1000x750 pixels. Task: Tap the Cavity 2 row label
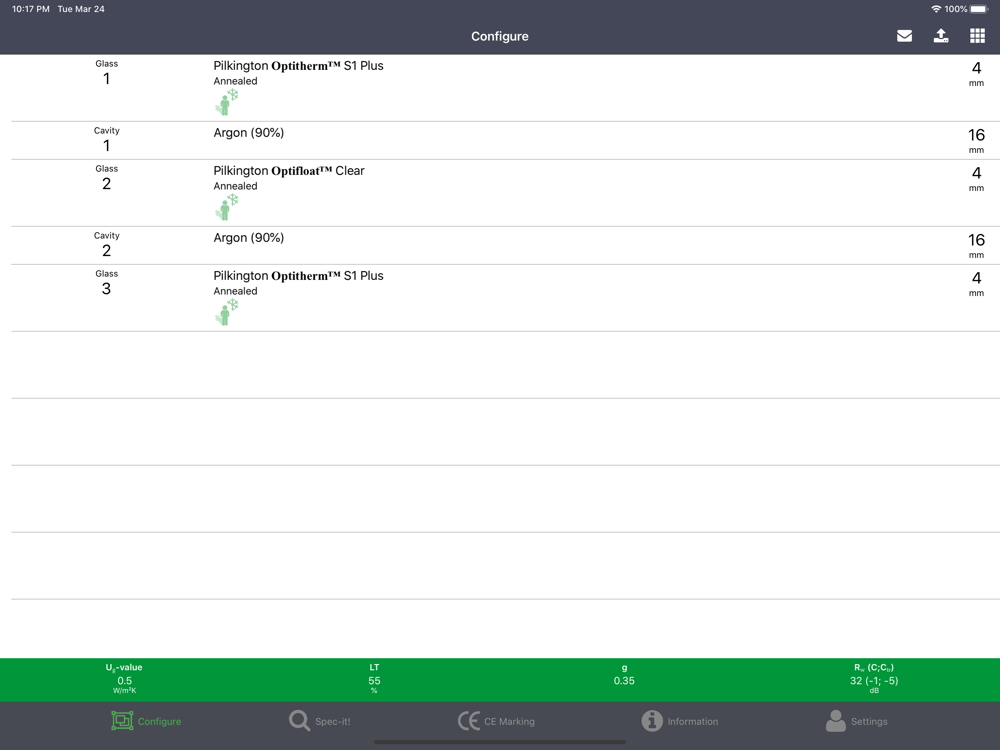coord(107,245)
